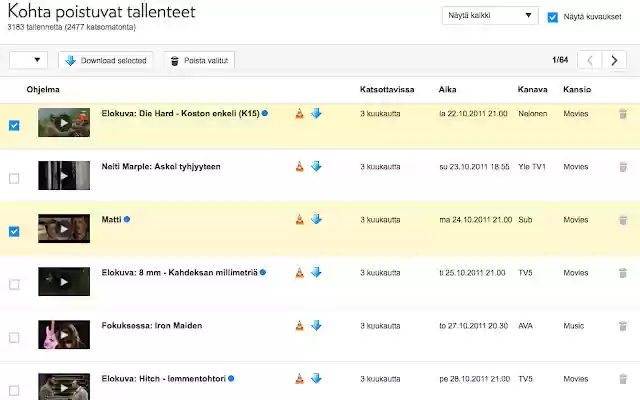Toggle the Näytä kuvaukset checkbox
This screenshot has width=640, height=400.
(553, 17)
